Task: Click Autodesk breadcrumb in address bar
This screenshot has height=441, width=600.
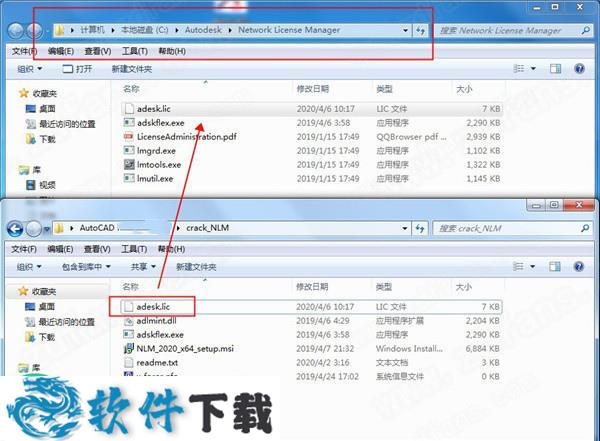Action: (203, 30)
